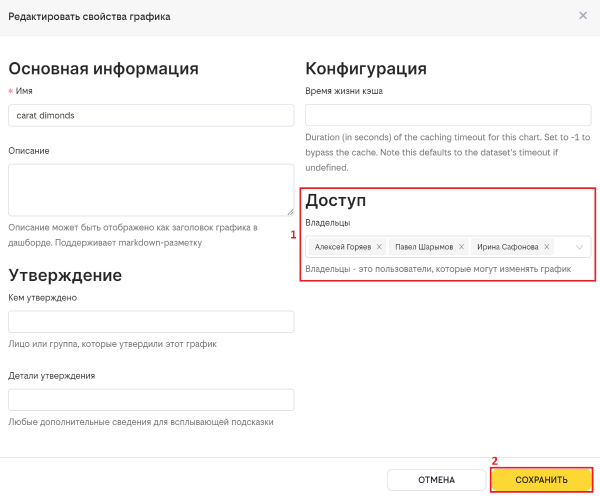Click the Доступ section heading
Screen dimensions: 600x500
point(336,200)
